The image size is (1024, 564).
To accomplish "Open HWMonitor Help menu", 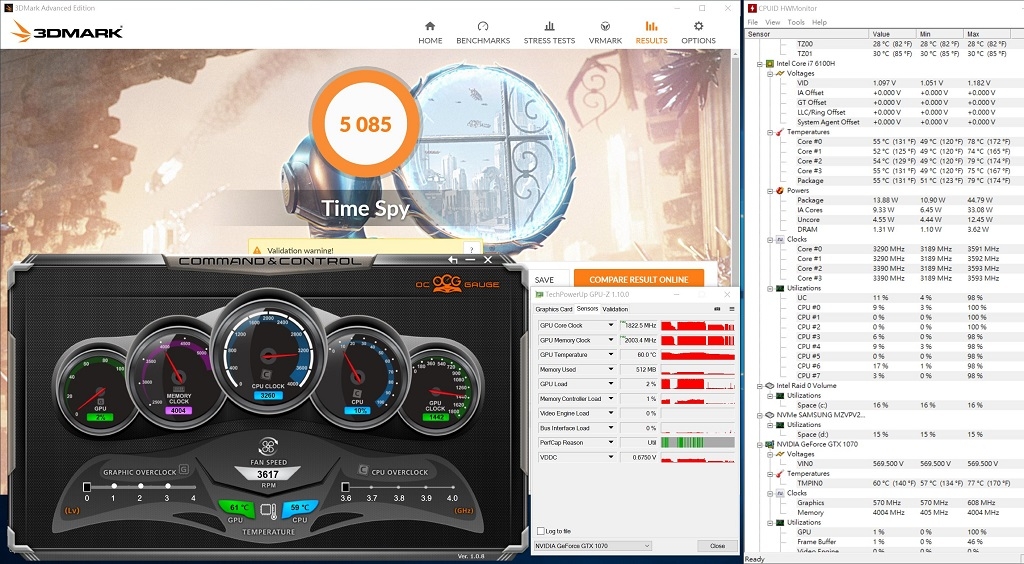I will coord(819,22).
